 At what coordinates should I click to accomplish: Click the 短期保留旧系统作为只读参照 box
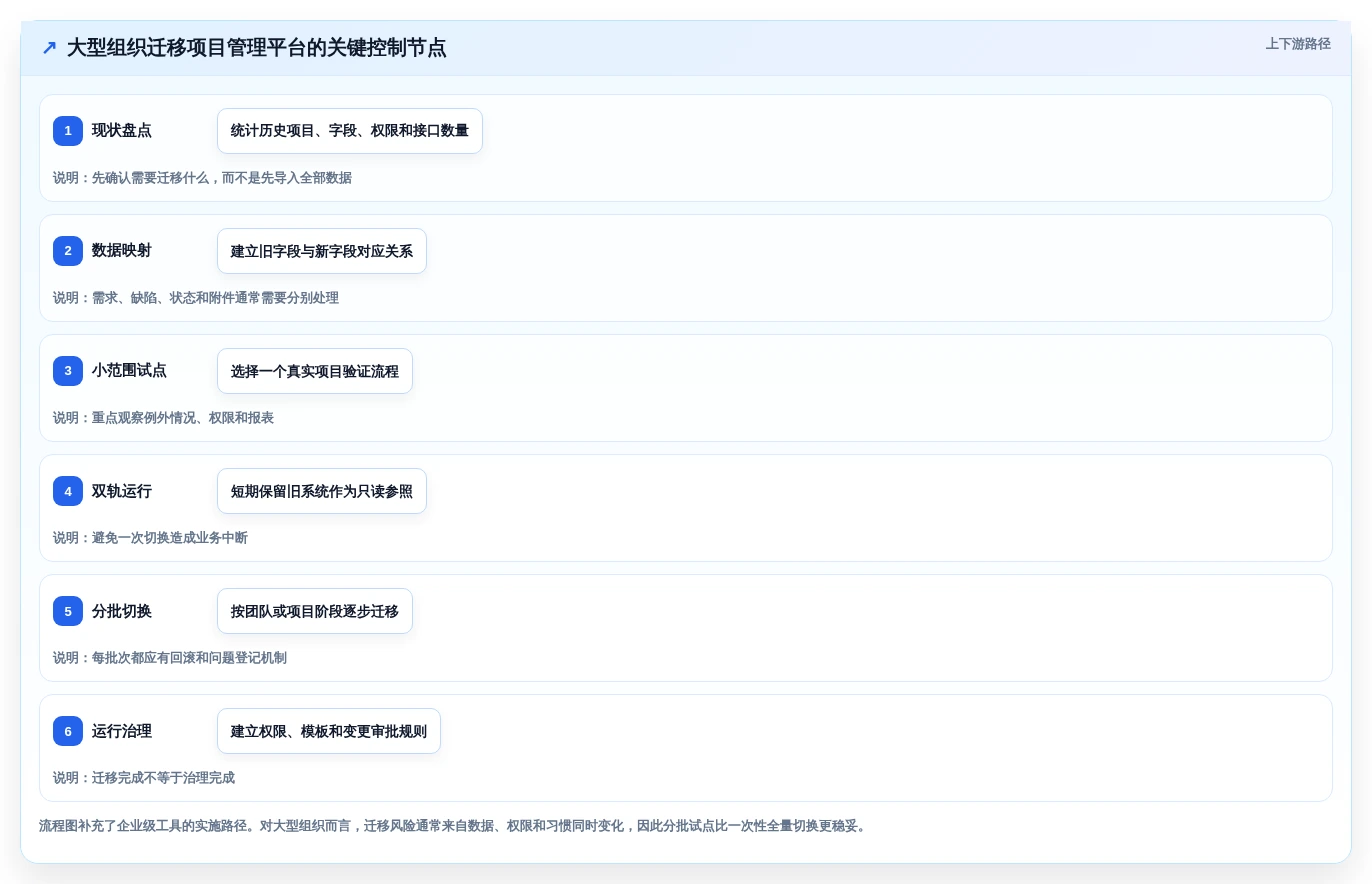click(322, 491)
